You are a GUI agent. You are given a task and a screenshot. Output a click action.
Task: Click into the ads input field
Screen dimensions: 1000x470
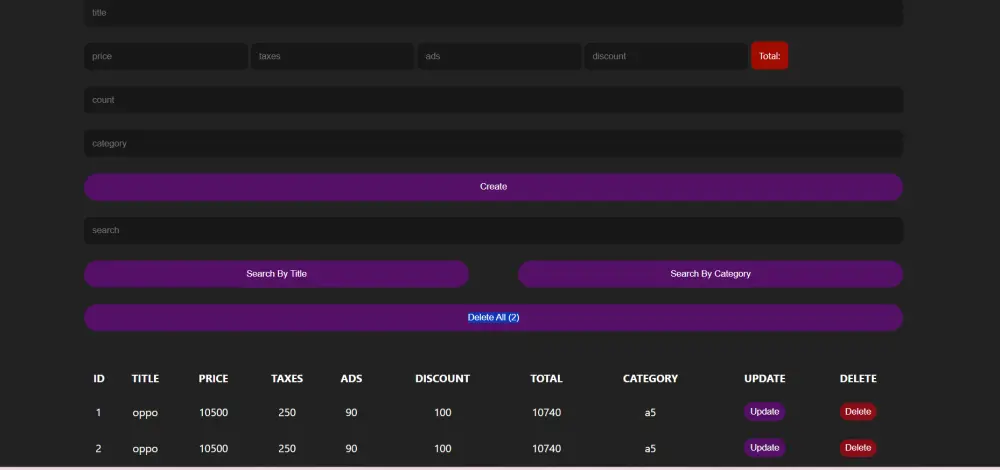click(499, 56)
